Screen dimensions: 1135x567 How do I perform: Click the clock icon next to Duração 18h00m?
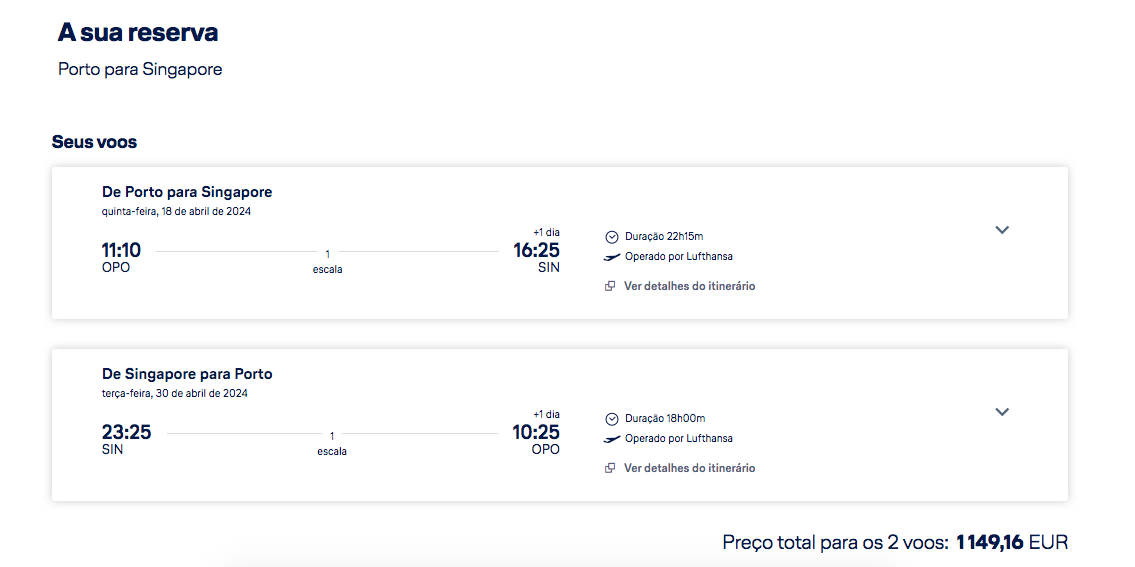[x=612, y=419]
